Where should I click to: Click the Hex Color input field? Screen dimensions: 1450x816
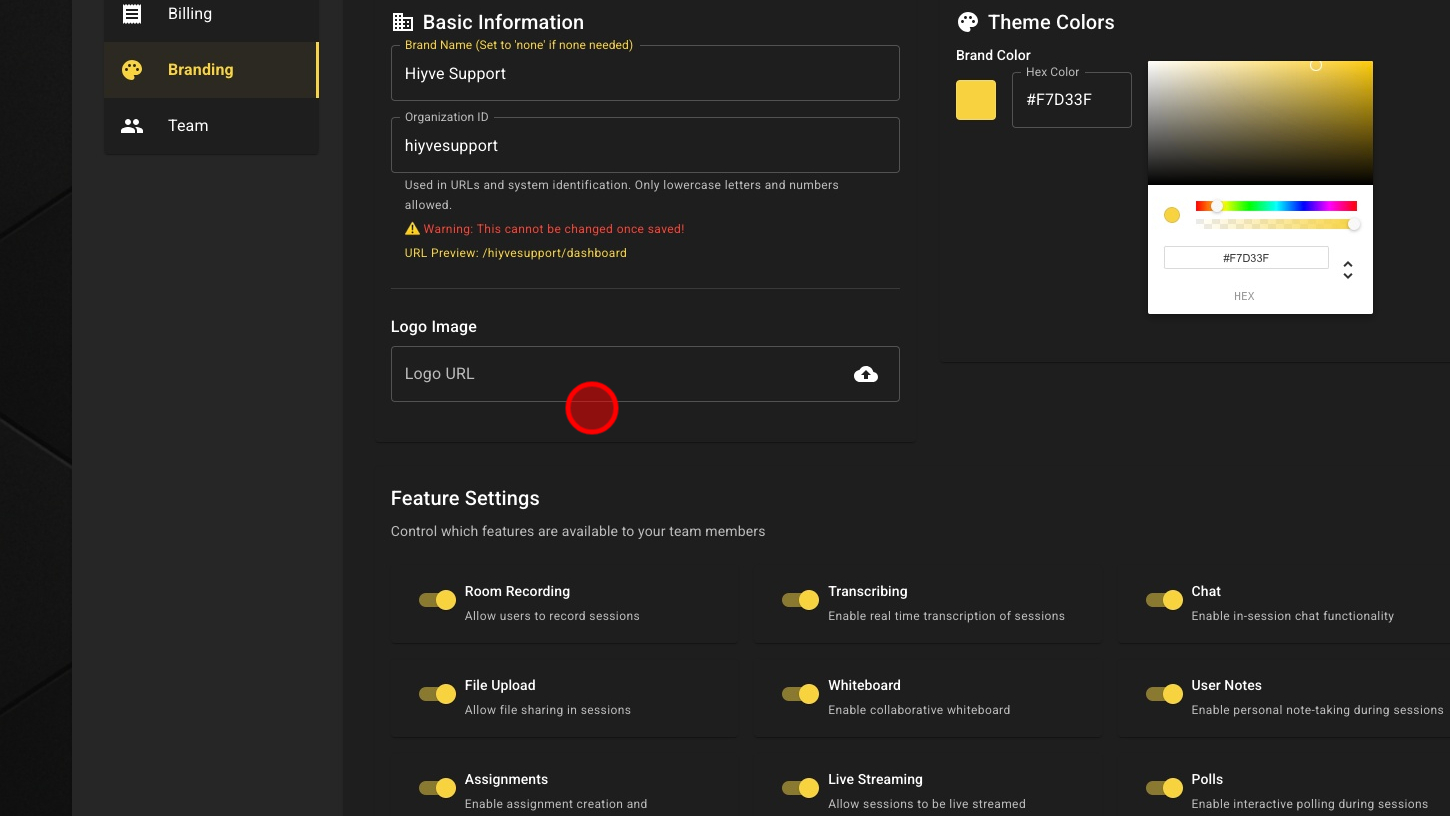tap(1071, 100)
